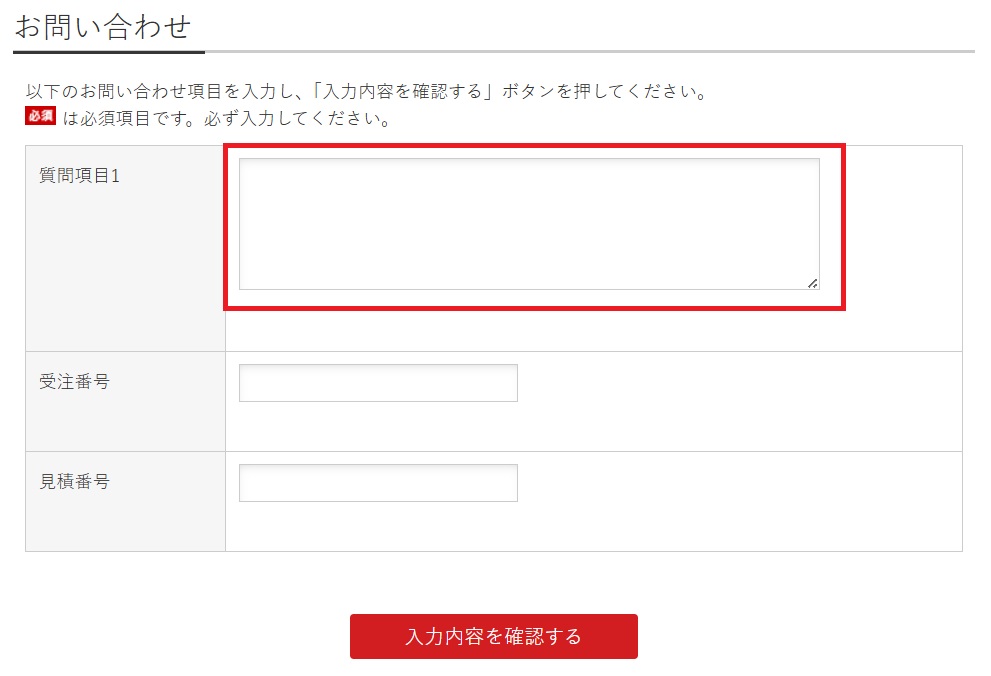Click inside the 質問項目1 text area
The height and width of the screenshot is (676, 991).
coord(528,223)
